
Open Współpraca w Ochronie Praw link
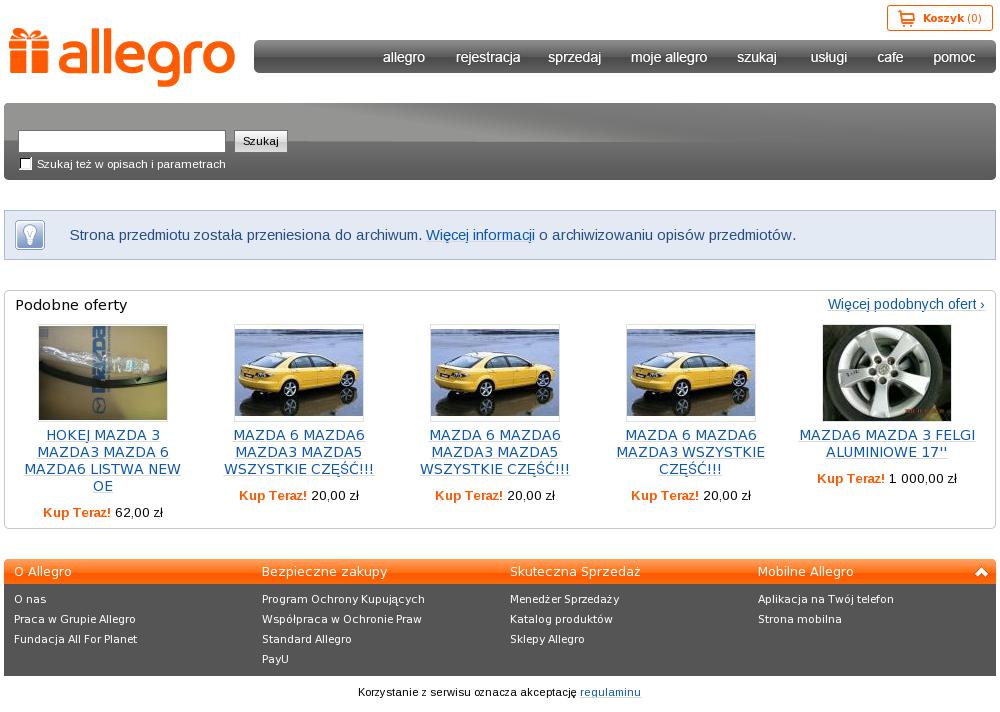click(342, 619)
